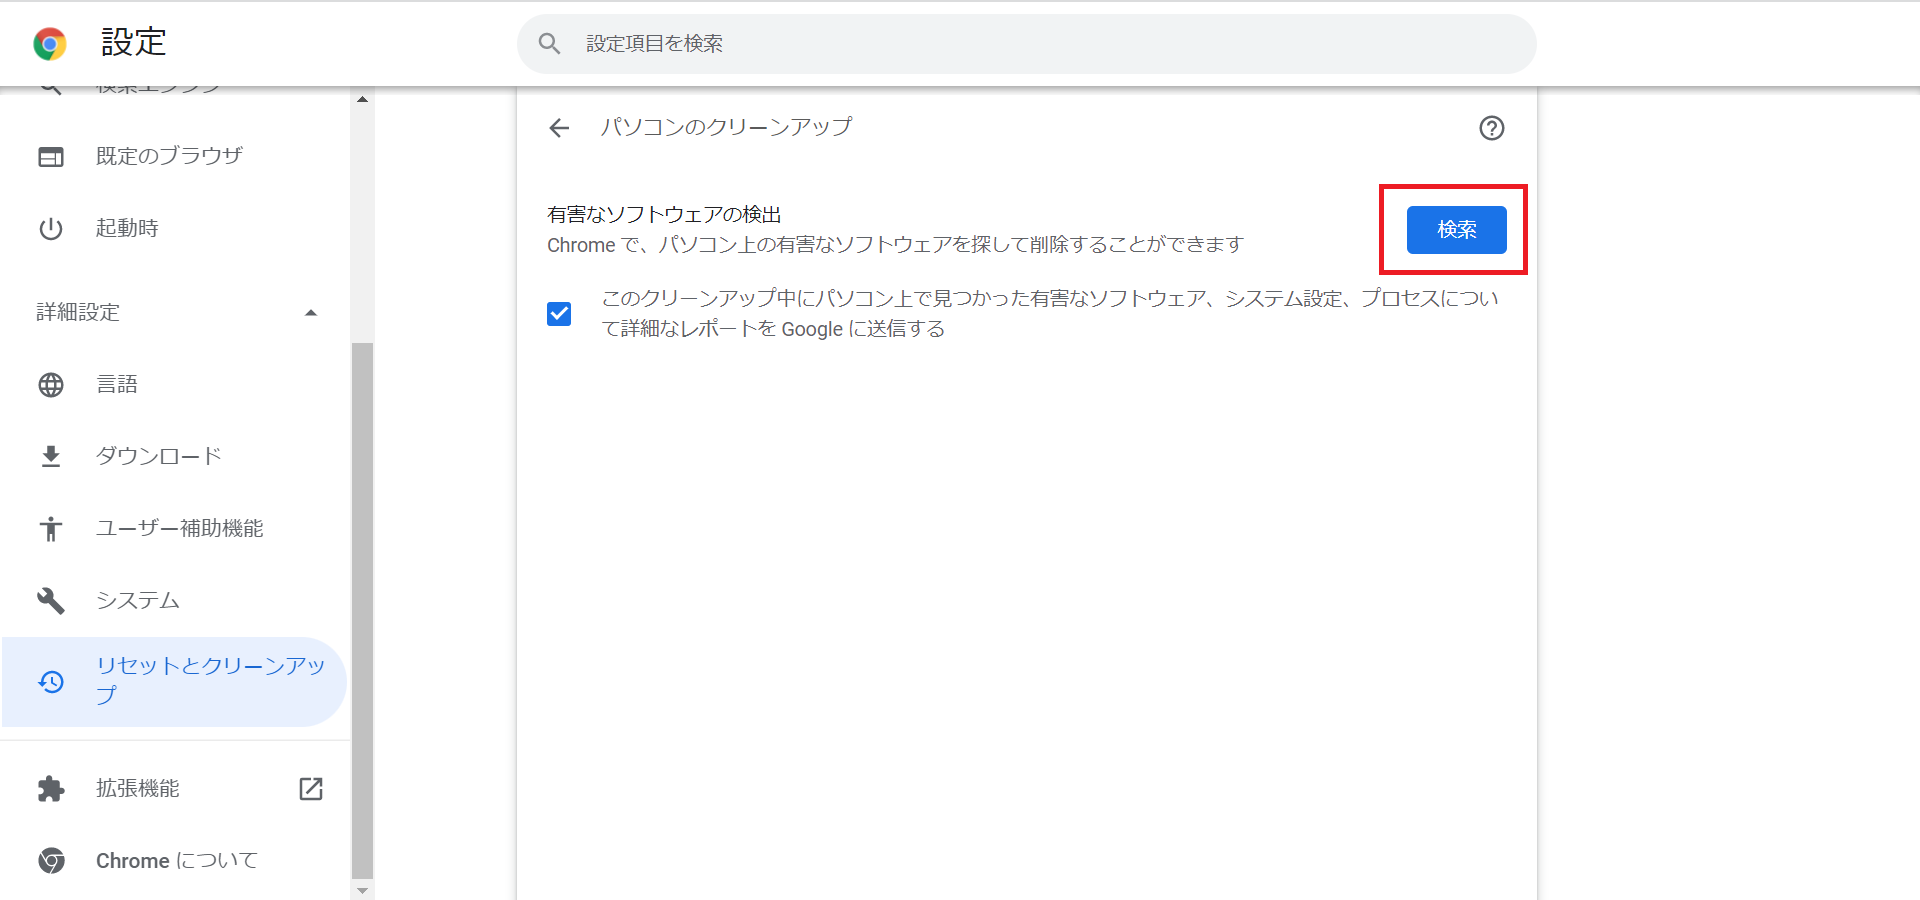Screen dimensions: 1920x900
Task: Click the sidebar vertical scrollbar thumb
Action: pyautogui.click(x=362, y=610)
